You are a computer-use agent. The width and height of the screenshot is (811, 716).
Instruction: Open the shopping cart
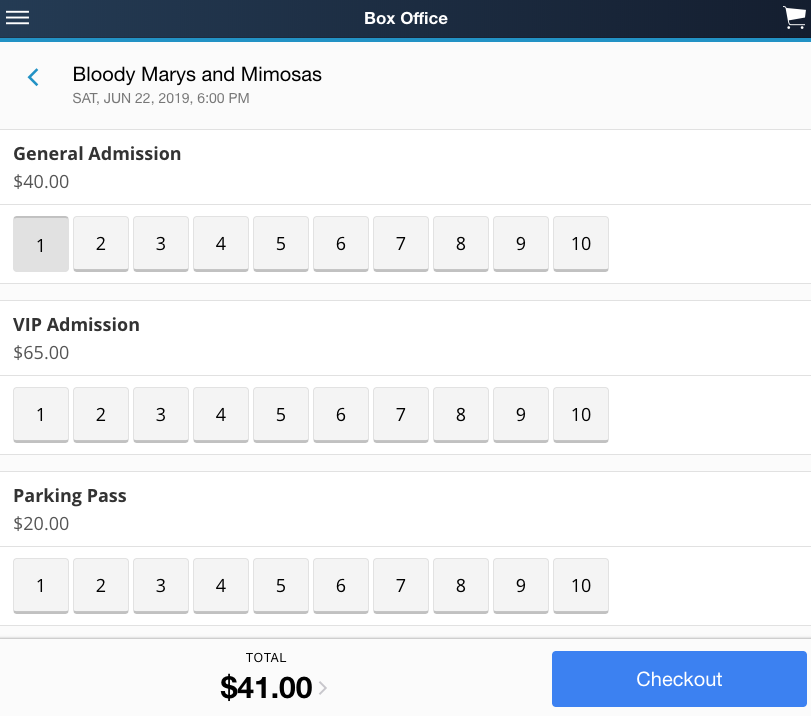pos(793,18)
